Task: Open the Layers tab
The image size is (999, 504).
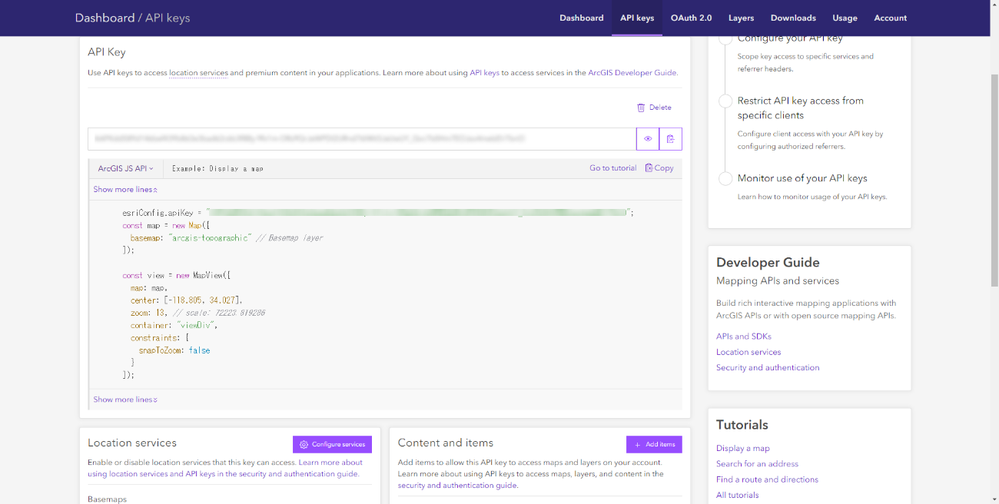Action: pos(741,18)
